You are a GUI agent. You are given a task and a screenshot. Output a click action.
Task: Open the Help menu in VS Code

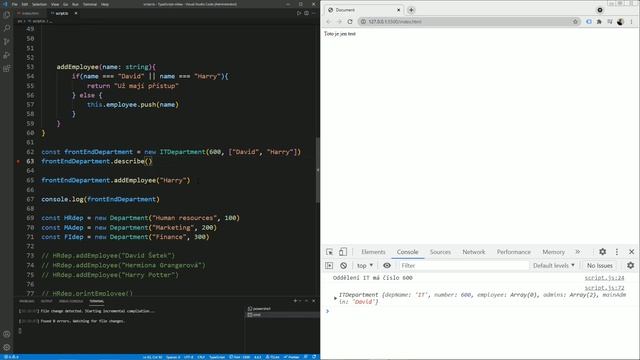(x=105, y=4)
